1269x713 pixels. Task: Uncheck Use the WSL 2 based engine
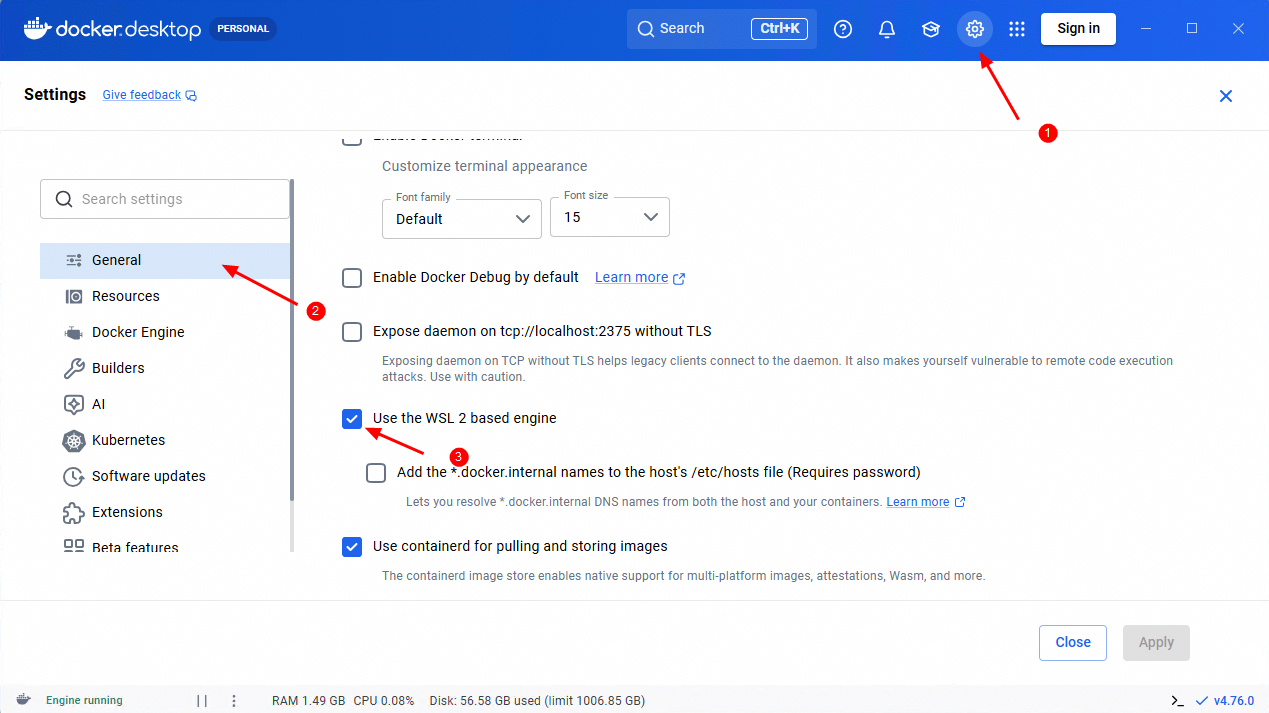[x=352, y=419]
